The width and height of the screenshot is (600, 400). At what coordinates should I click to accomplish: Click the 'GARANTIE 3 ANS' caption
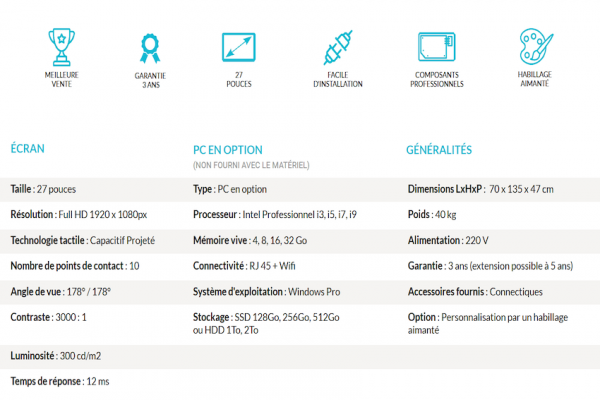150,80
